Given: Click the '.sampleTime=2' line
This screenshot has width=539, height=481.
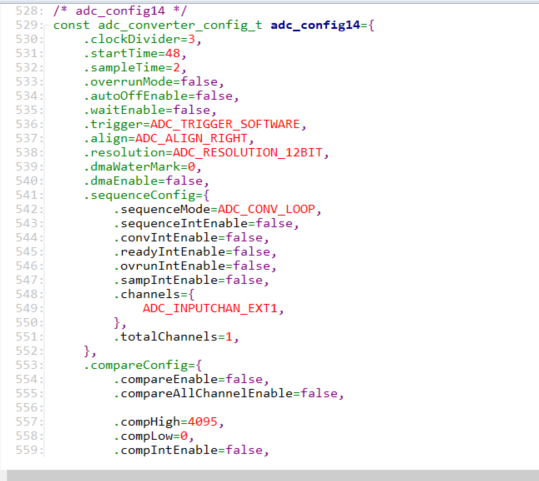Looking at the screenshot, I should (135, 68).
